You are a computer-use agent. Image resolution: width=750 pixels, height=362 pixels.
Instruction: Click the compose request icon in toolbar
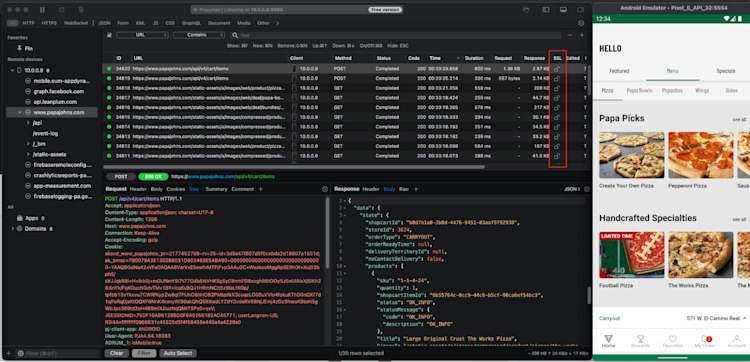(62, 10)
